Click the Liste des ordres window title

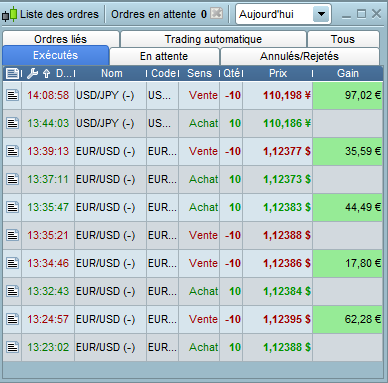coord(59,14)
